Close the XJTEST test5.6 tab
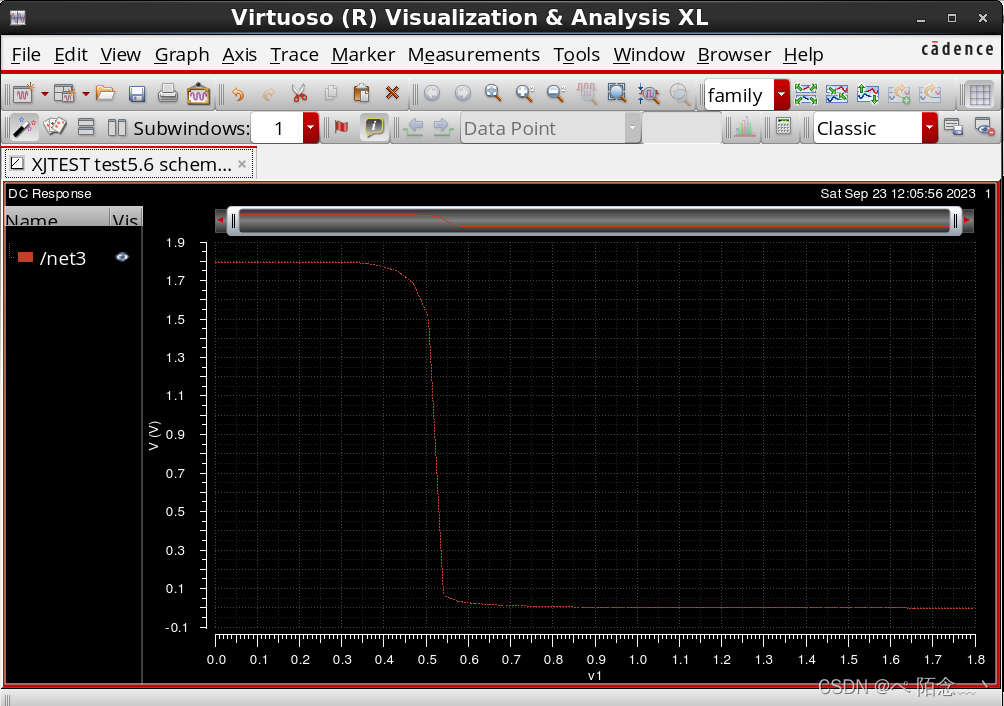1004x706 pixels. 242,164
